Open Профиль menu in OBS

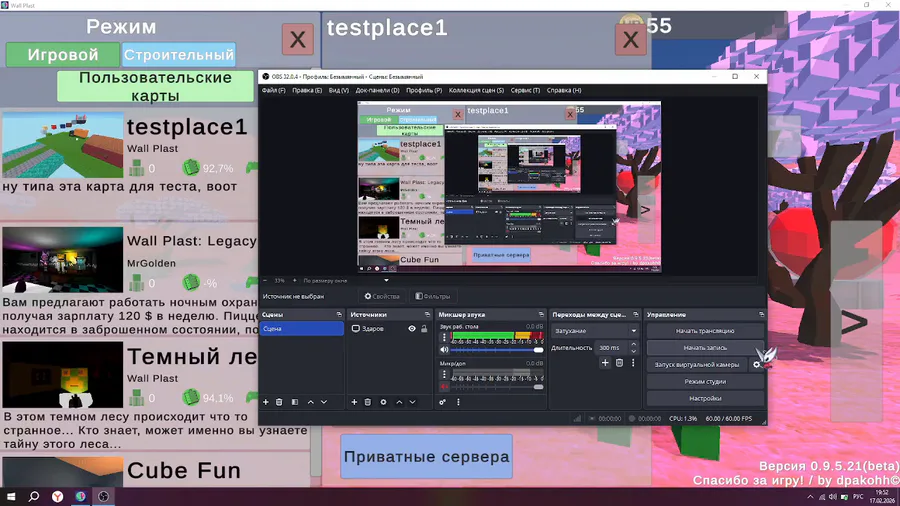pyautogui.click(x=424, y=90)
